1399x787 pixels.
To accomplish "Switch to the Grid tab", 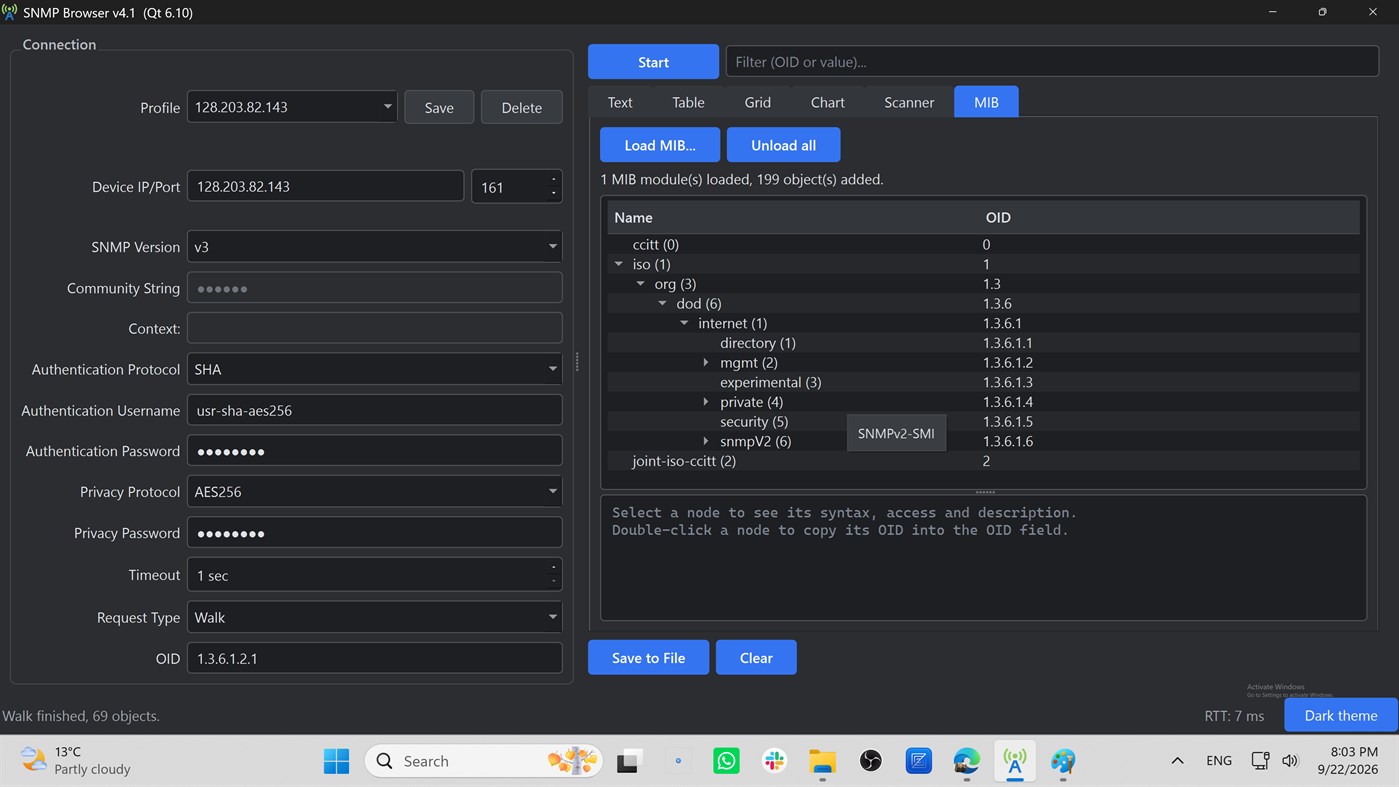I will click(758, 102).
